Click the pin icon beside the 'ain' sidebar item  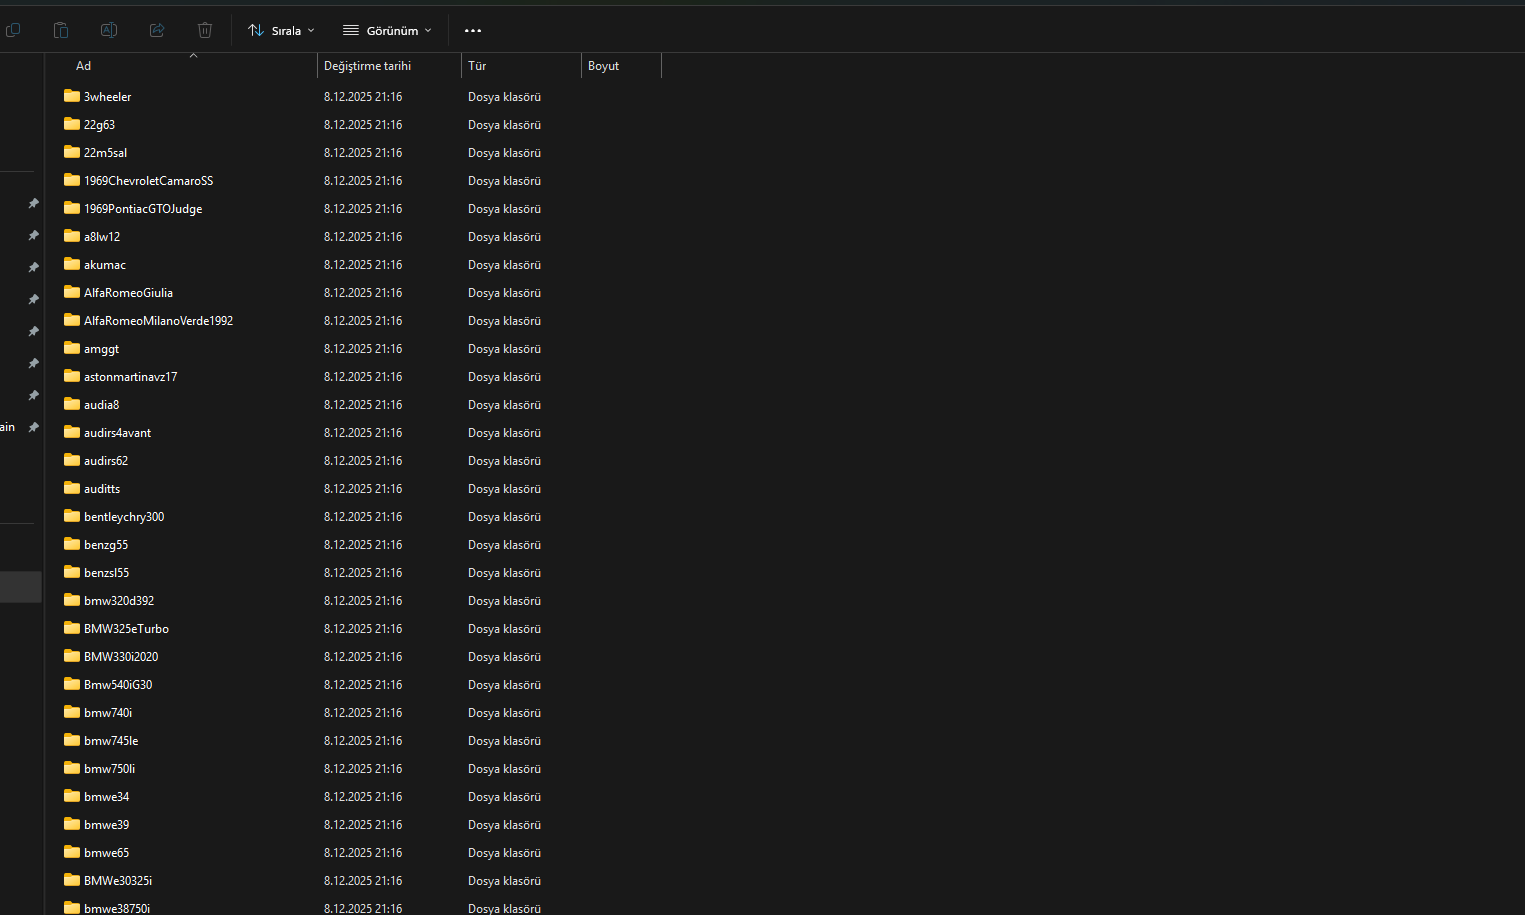pyautogui.click(x=33, y=427)
